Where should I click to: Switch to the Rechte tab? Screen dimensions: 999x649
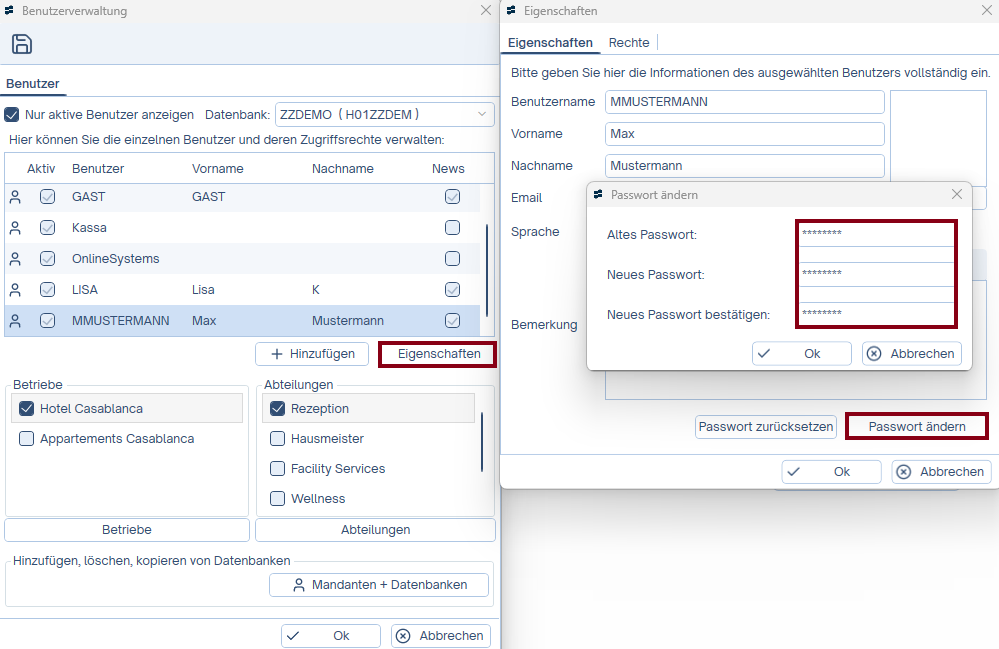(x=629, y=42)
